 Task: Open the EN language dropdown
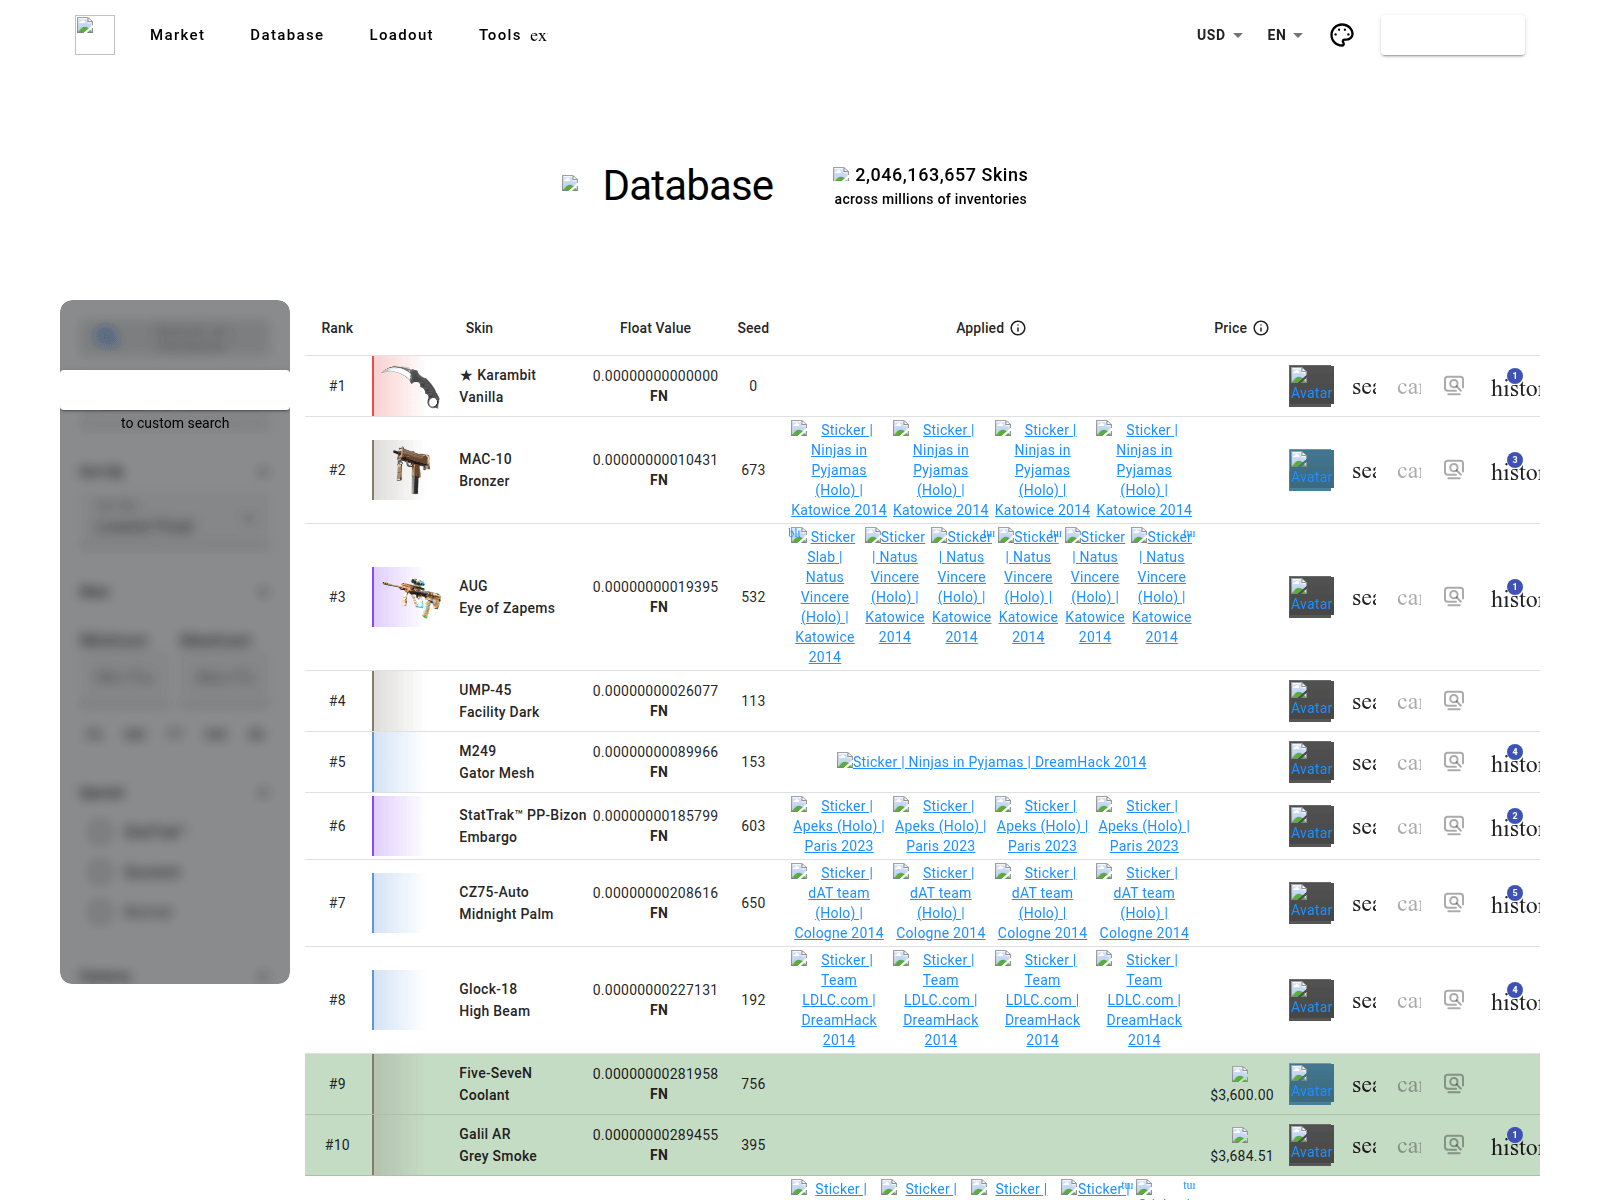point(1285,35)
